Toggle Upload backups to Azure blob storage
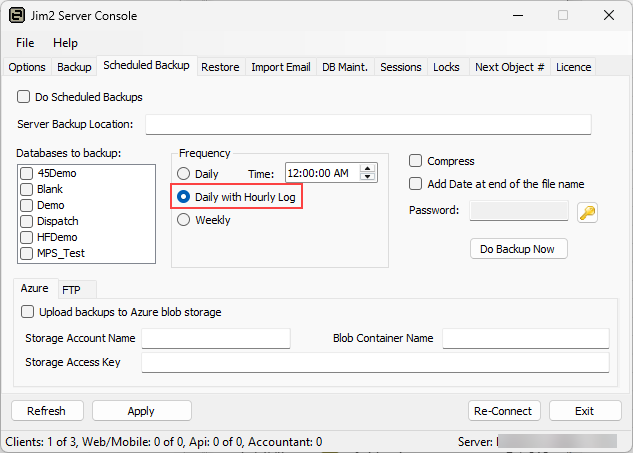The height and width of the screenshot is (453, 633). tap(28, 312)
